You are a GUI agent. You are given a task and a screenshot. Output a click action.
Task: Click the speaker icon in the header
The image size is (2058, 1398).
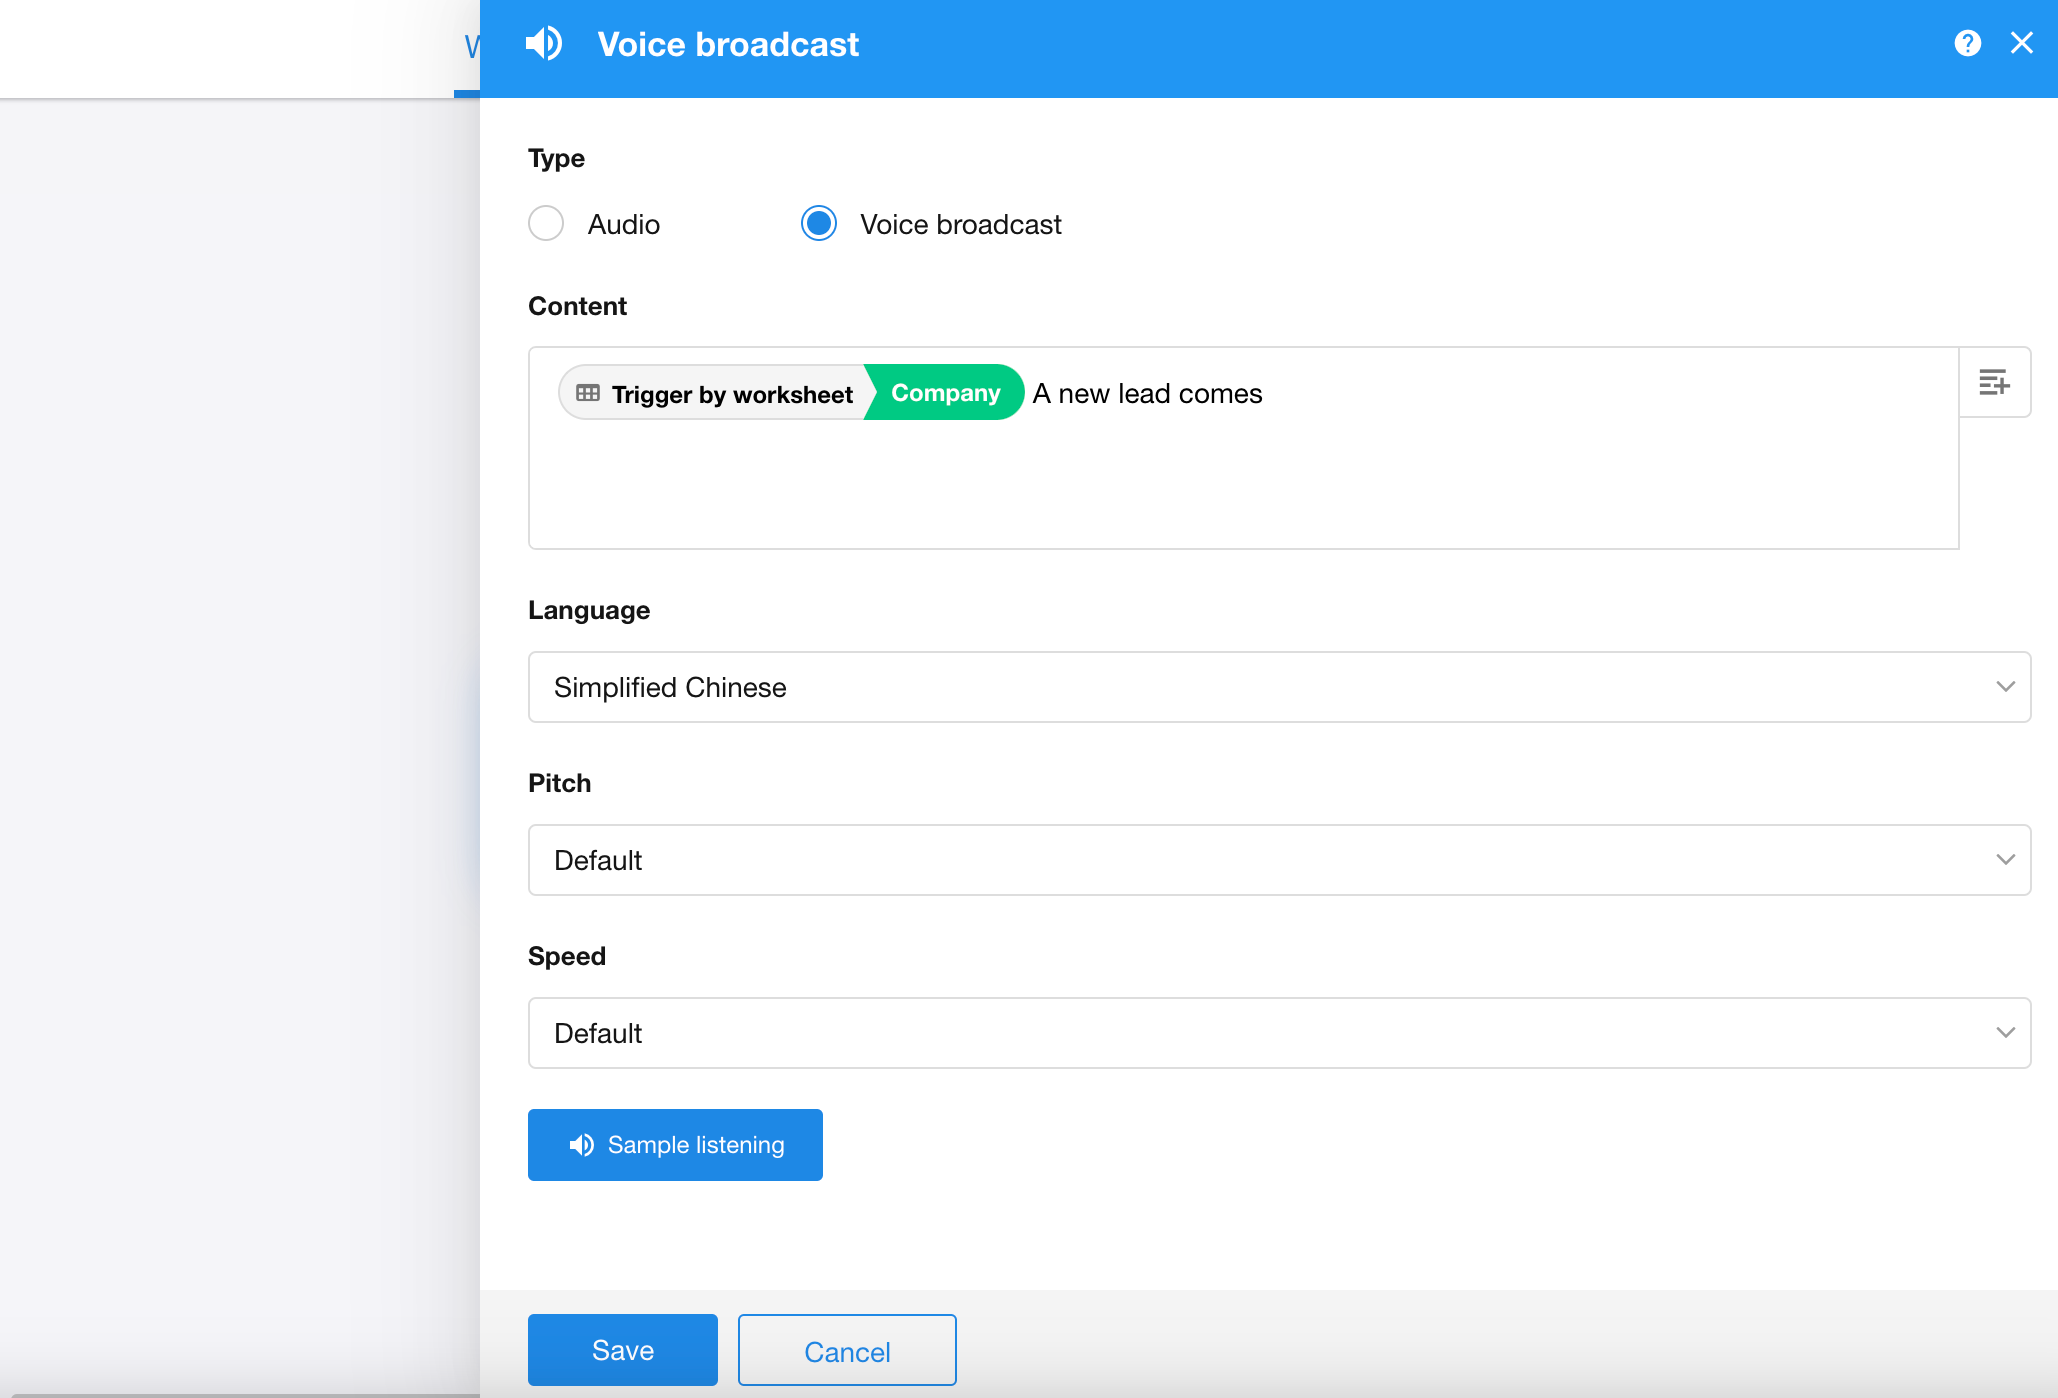[x=544, y=43]
